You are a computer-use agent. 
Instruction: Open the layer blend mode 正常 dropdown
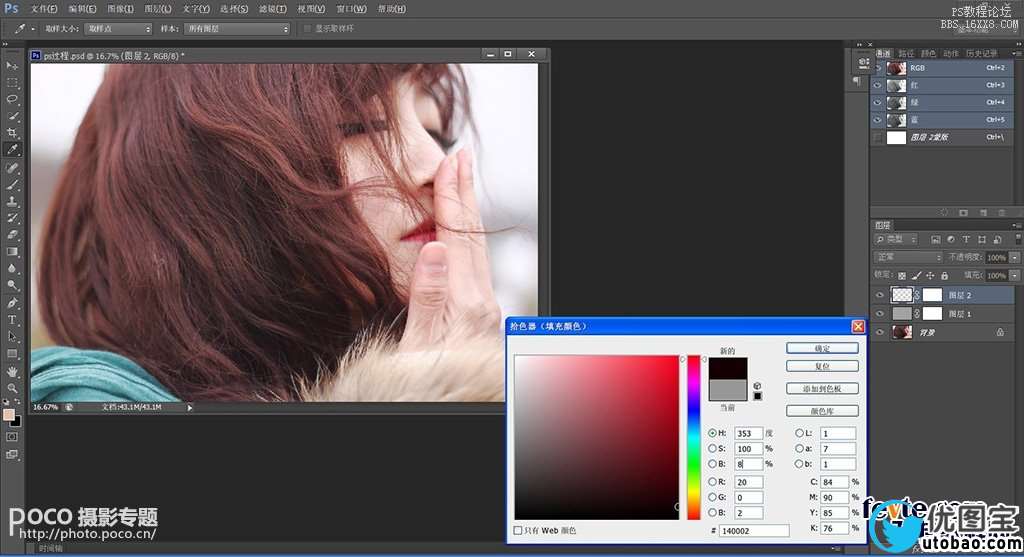[907, 257]
